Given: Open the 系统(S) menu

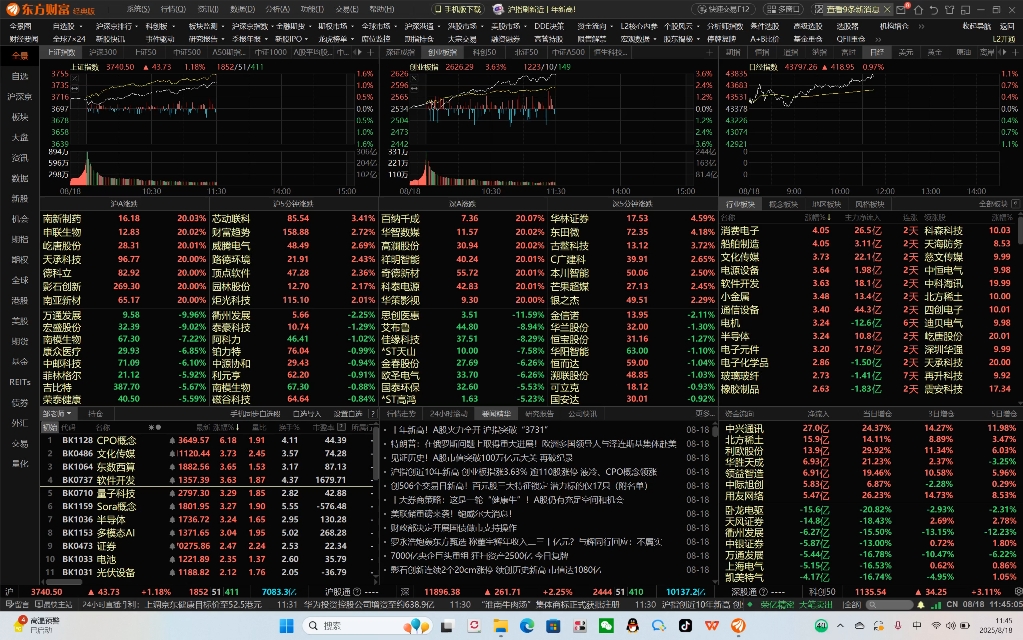Looking at the screenshot, I should tap(138, 9).
